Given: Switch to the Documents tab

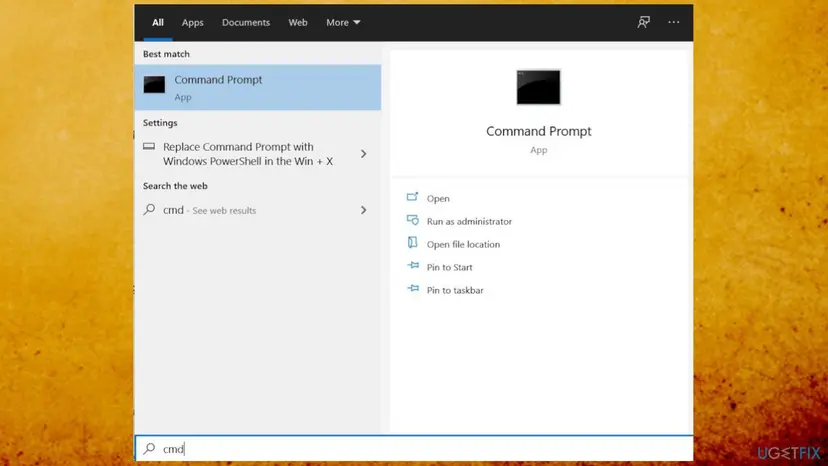Looking at the screenshot, I should click(x=246, y=22).
